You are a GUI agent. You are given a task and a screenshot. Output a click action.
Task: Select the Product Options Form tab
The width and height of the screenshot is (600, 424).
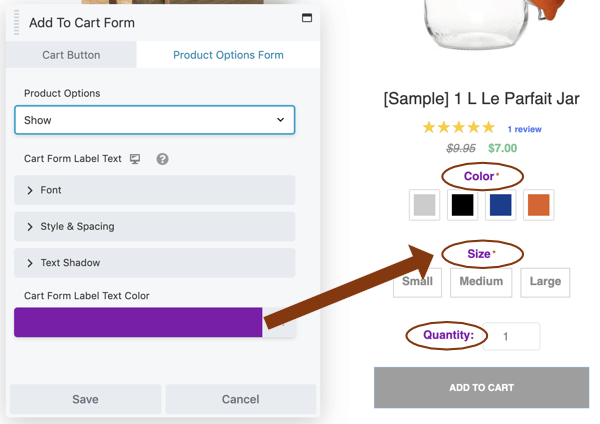pyautogui.click(x=228, y=55)
